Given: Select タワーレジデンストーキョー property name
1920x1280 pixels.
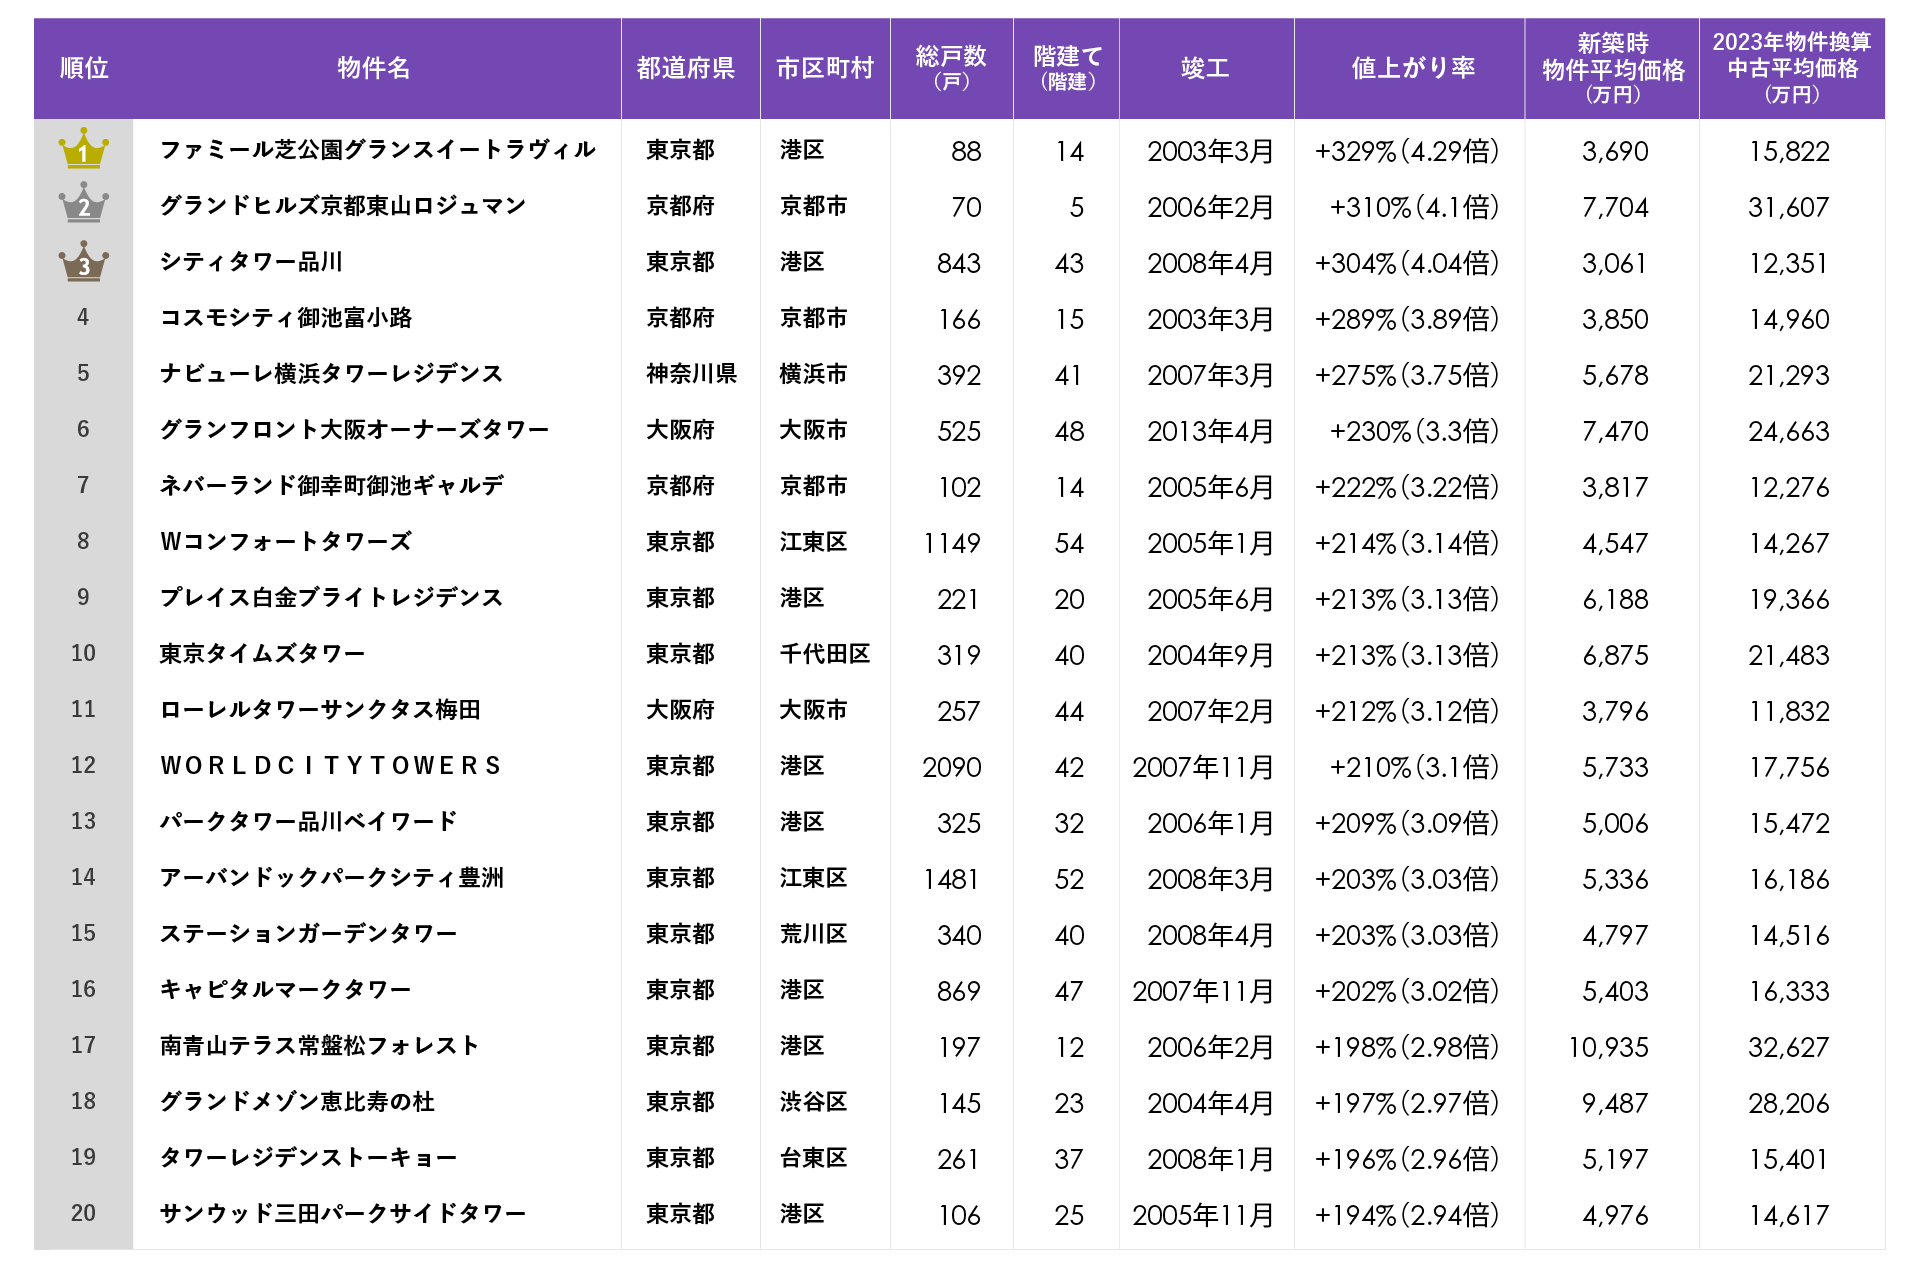Looking at the screenshot, I should click(x=308, y=1158).
